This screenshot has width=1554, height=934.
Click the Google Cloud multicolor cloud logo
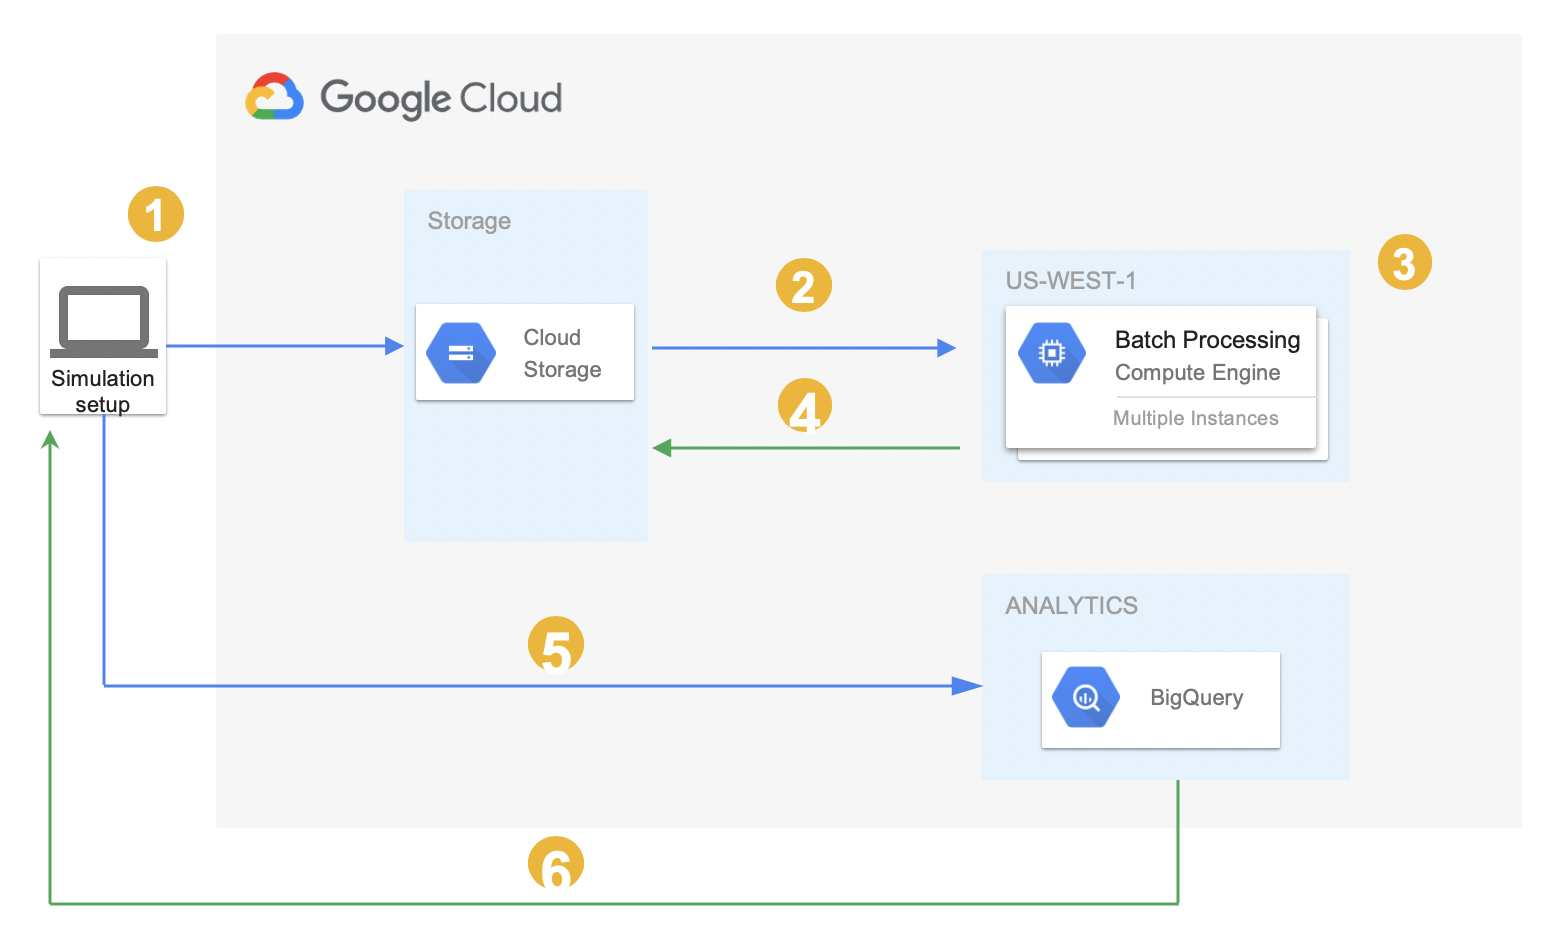click(274, 97)
